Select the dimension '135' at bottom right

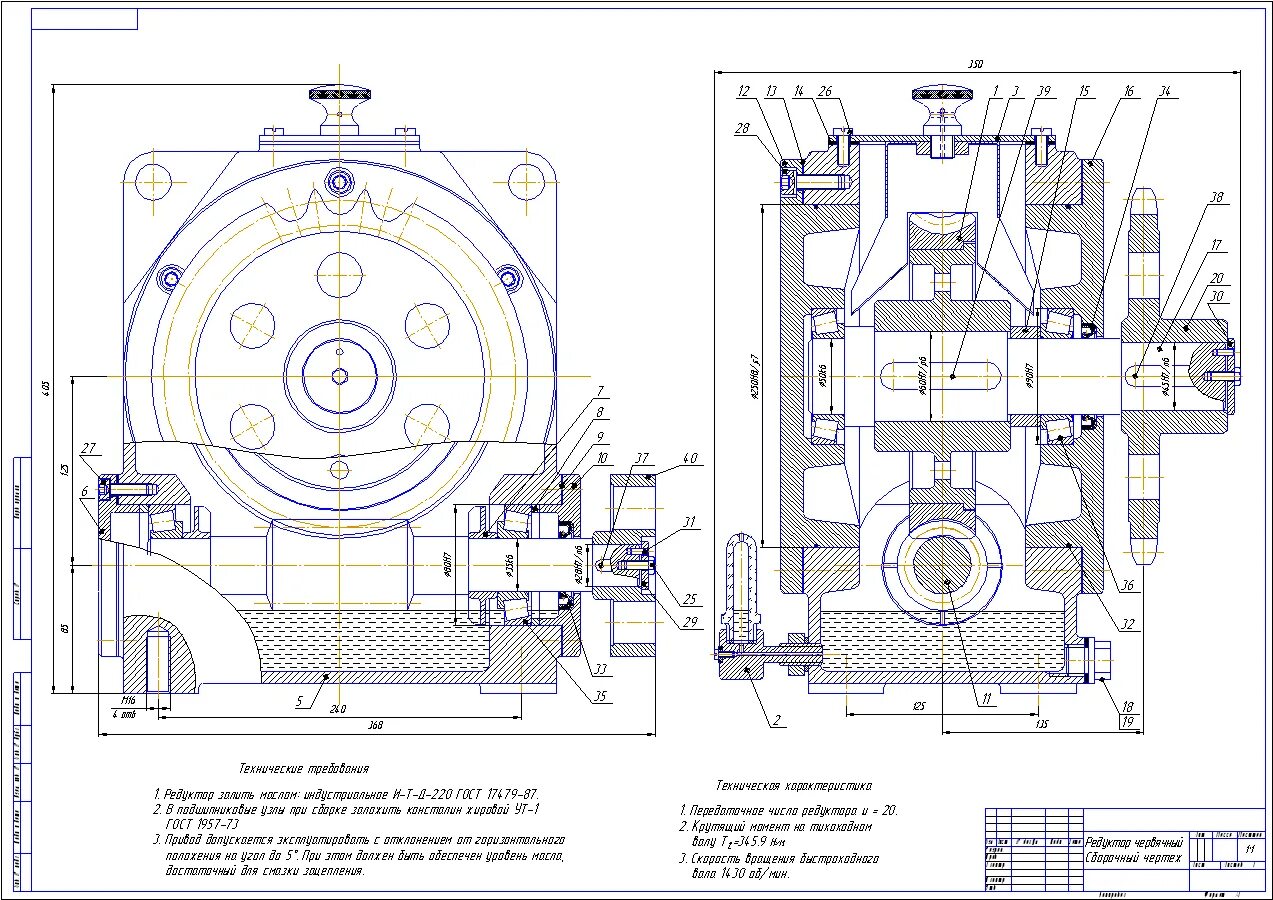tap(1041, 725)
